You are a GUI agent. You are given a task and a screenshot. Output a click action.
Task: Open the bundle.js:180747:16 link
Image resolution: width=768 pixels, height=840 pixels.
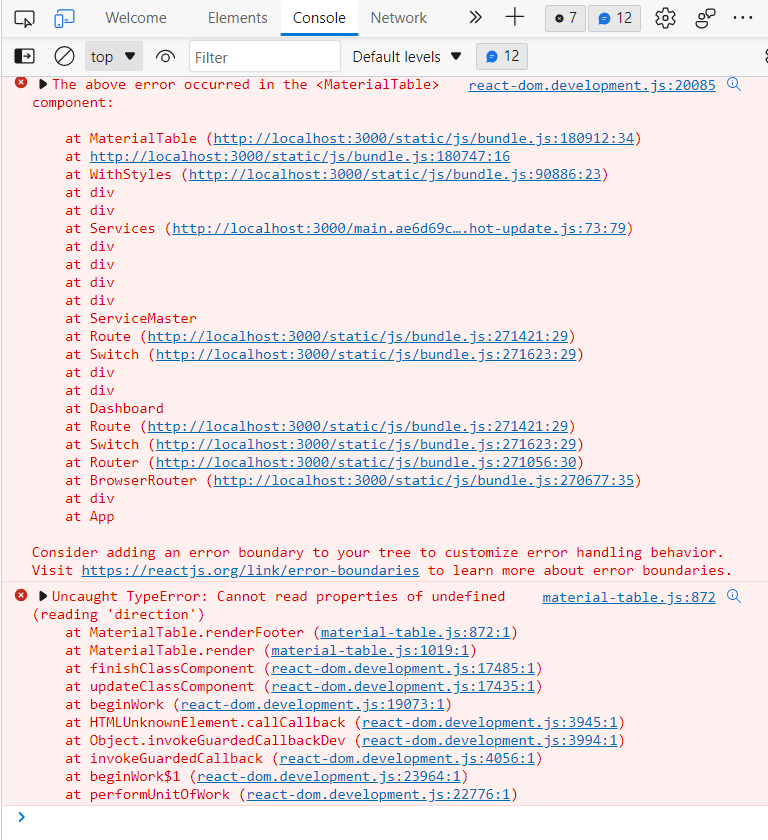[x=300, y=156]
